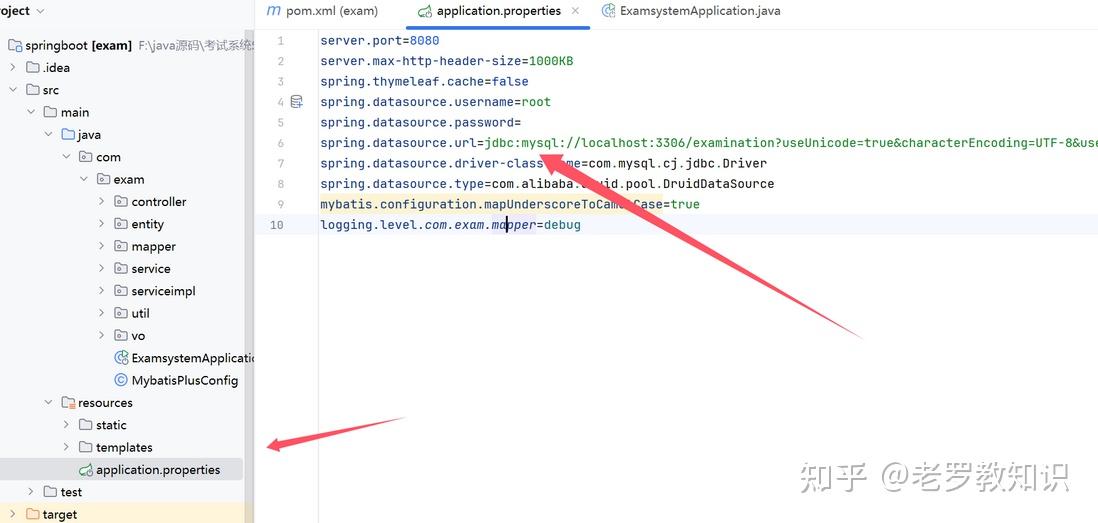The width and height of the screenshot is (1098, 523).
Task: Select the MybatisPlusConfig class
Action: (x=185, y=380)
